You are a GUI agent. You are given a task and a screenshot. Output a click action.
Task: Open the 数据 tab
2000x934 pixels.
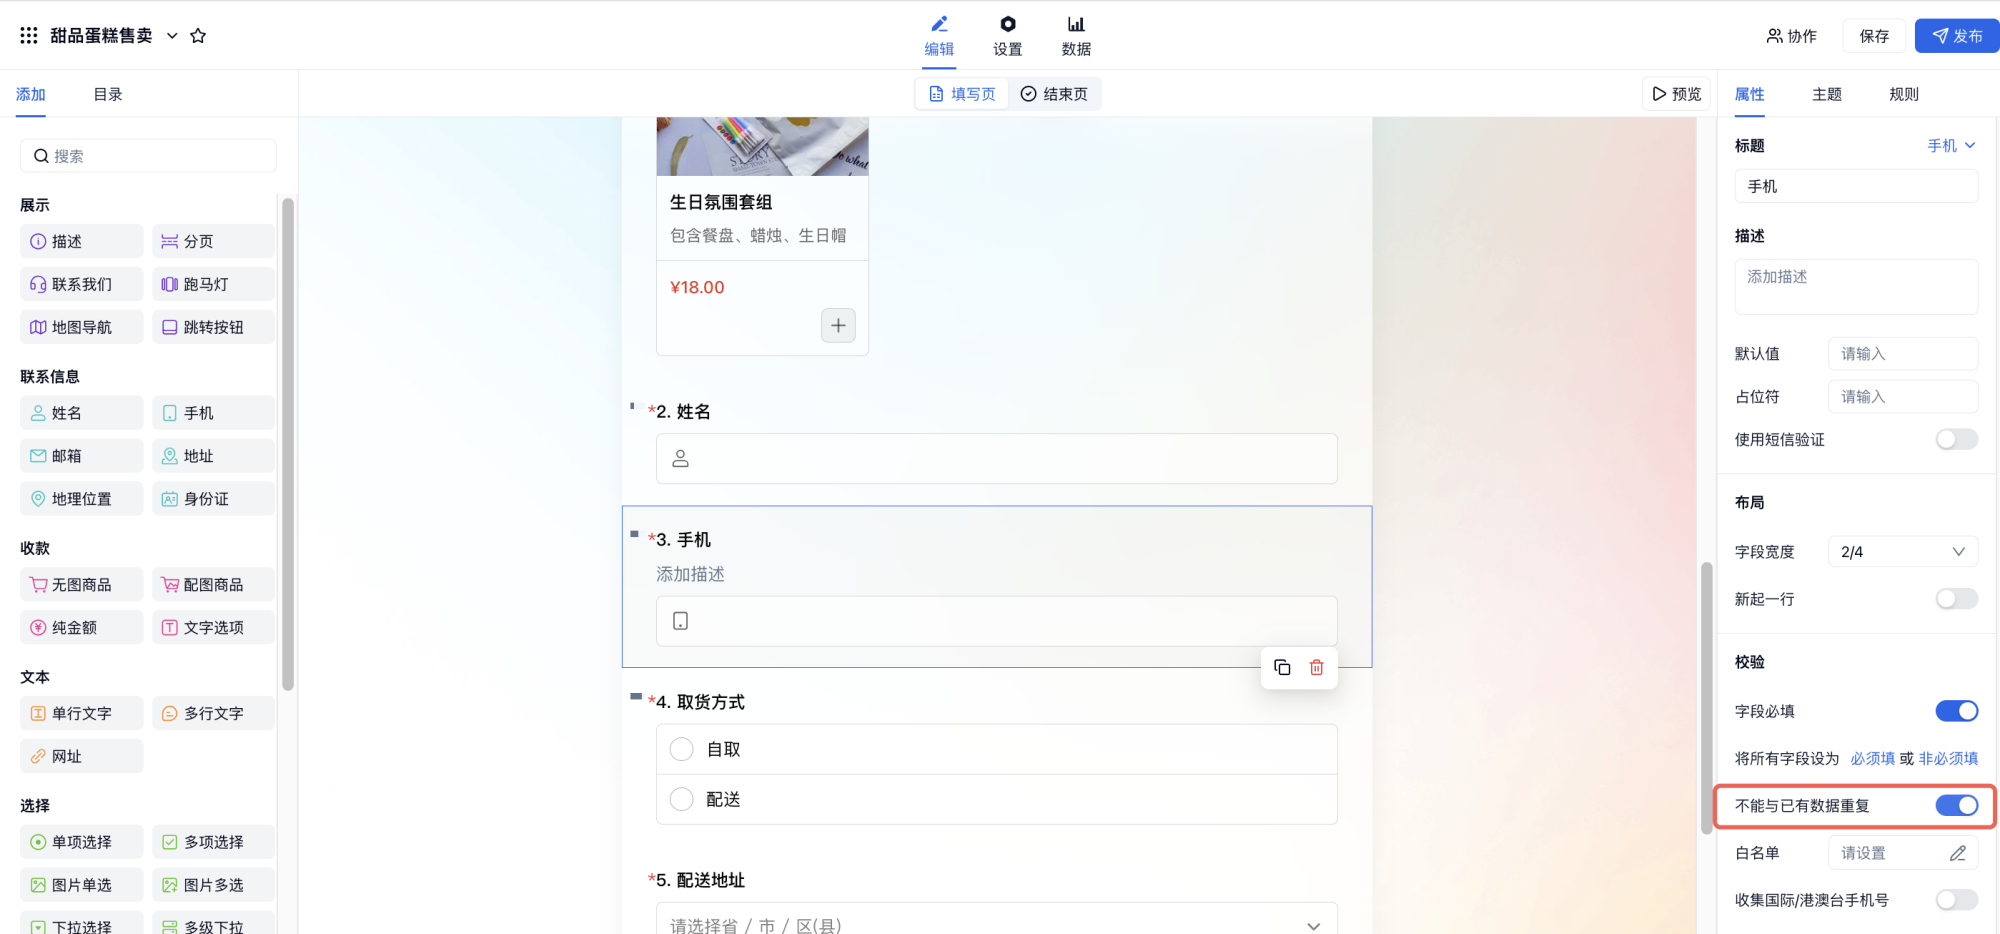(1076, 36)
